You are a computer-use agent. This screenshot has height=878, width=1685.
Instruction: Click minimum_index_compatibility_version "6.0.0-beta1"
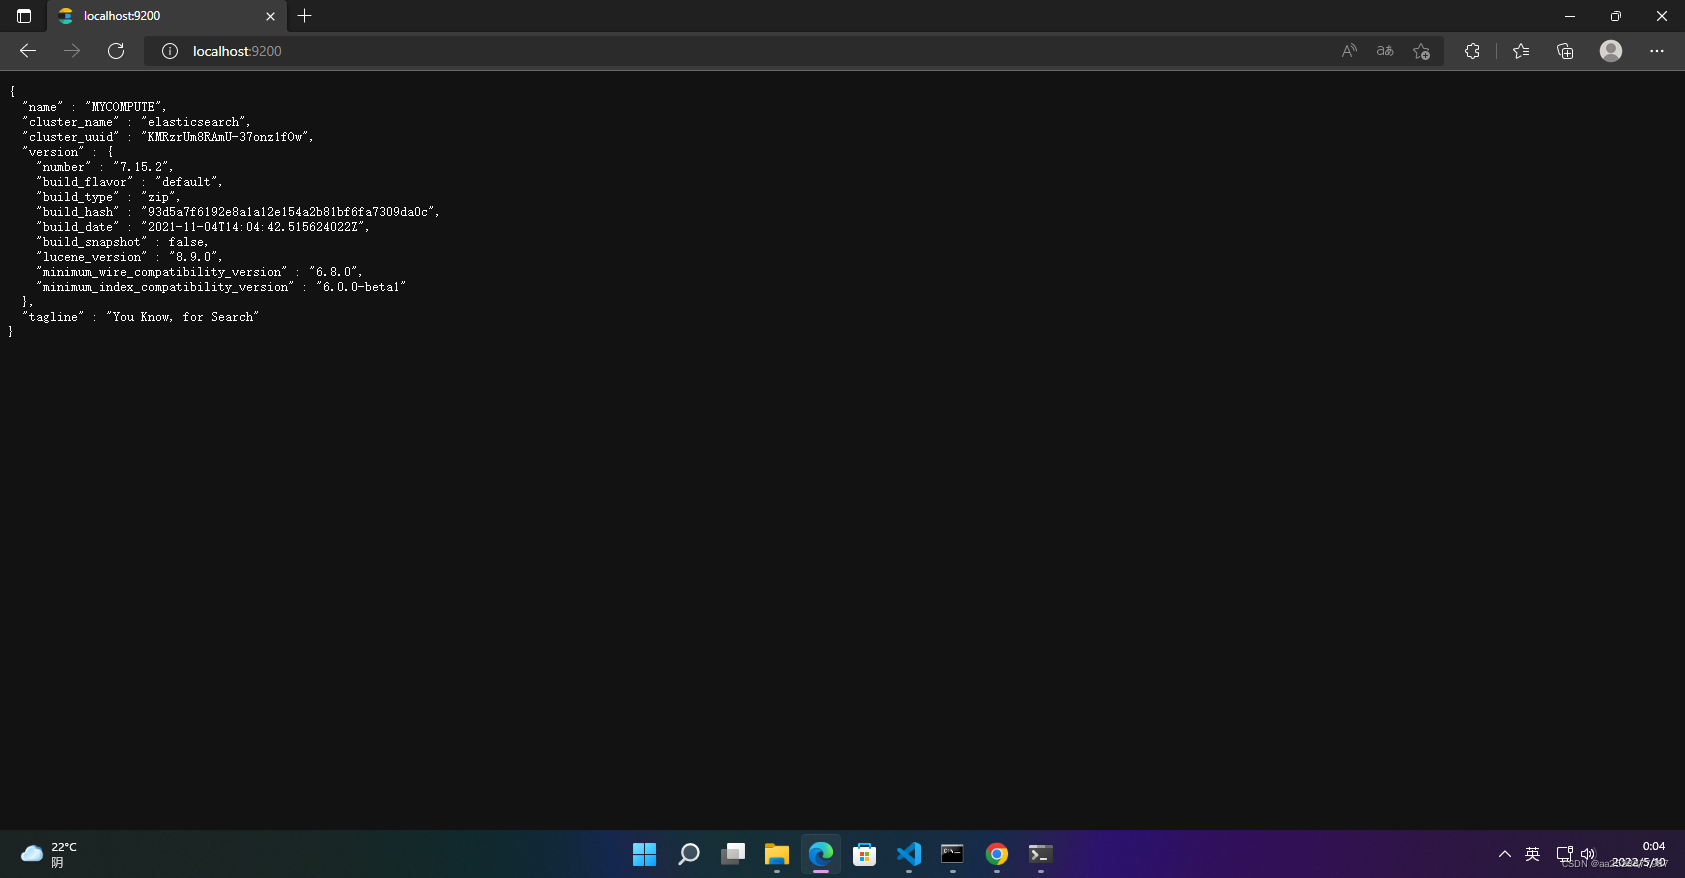(x=361, y=287)
